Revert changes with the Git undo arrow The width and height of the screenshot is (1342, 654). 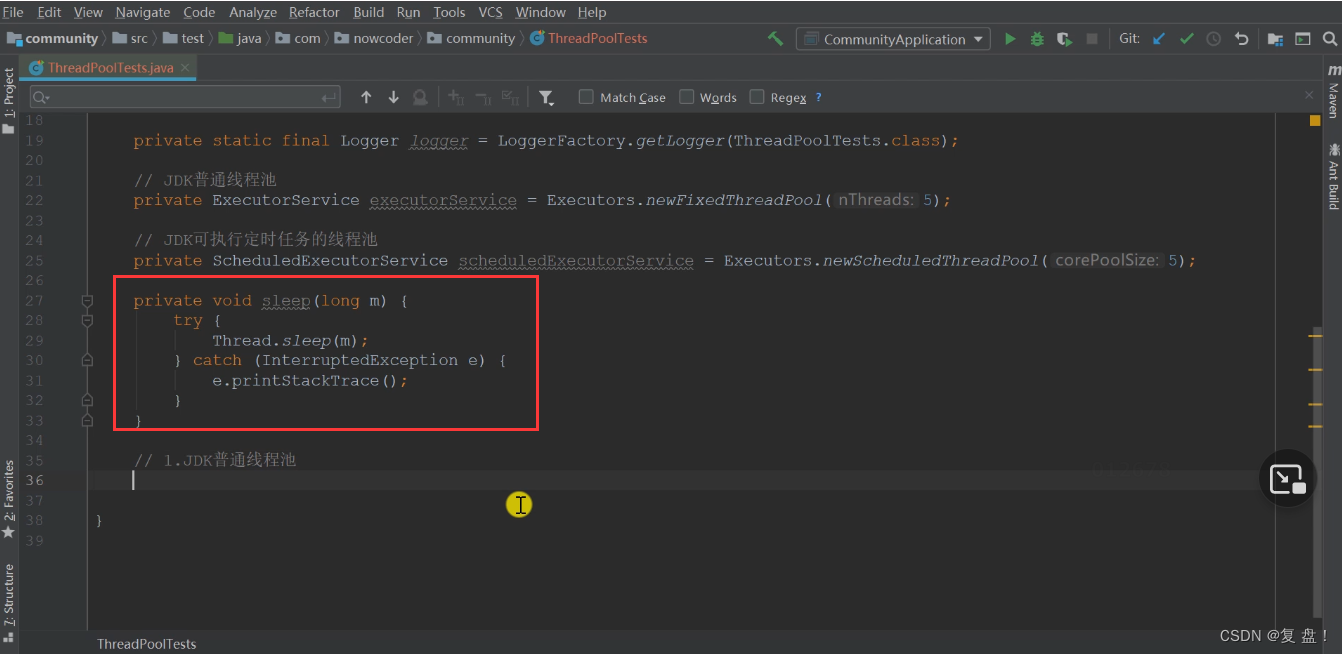click(x=1241, y=39)
